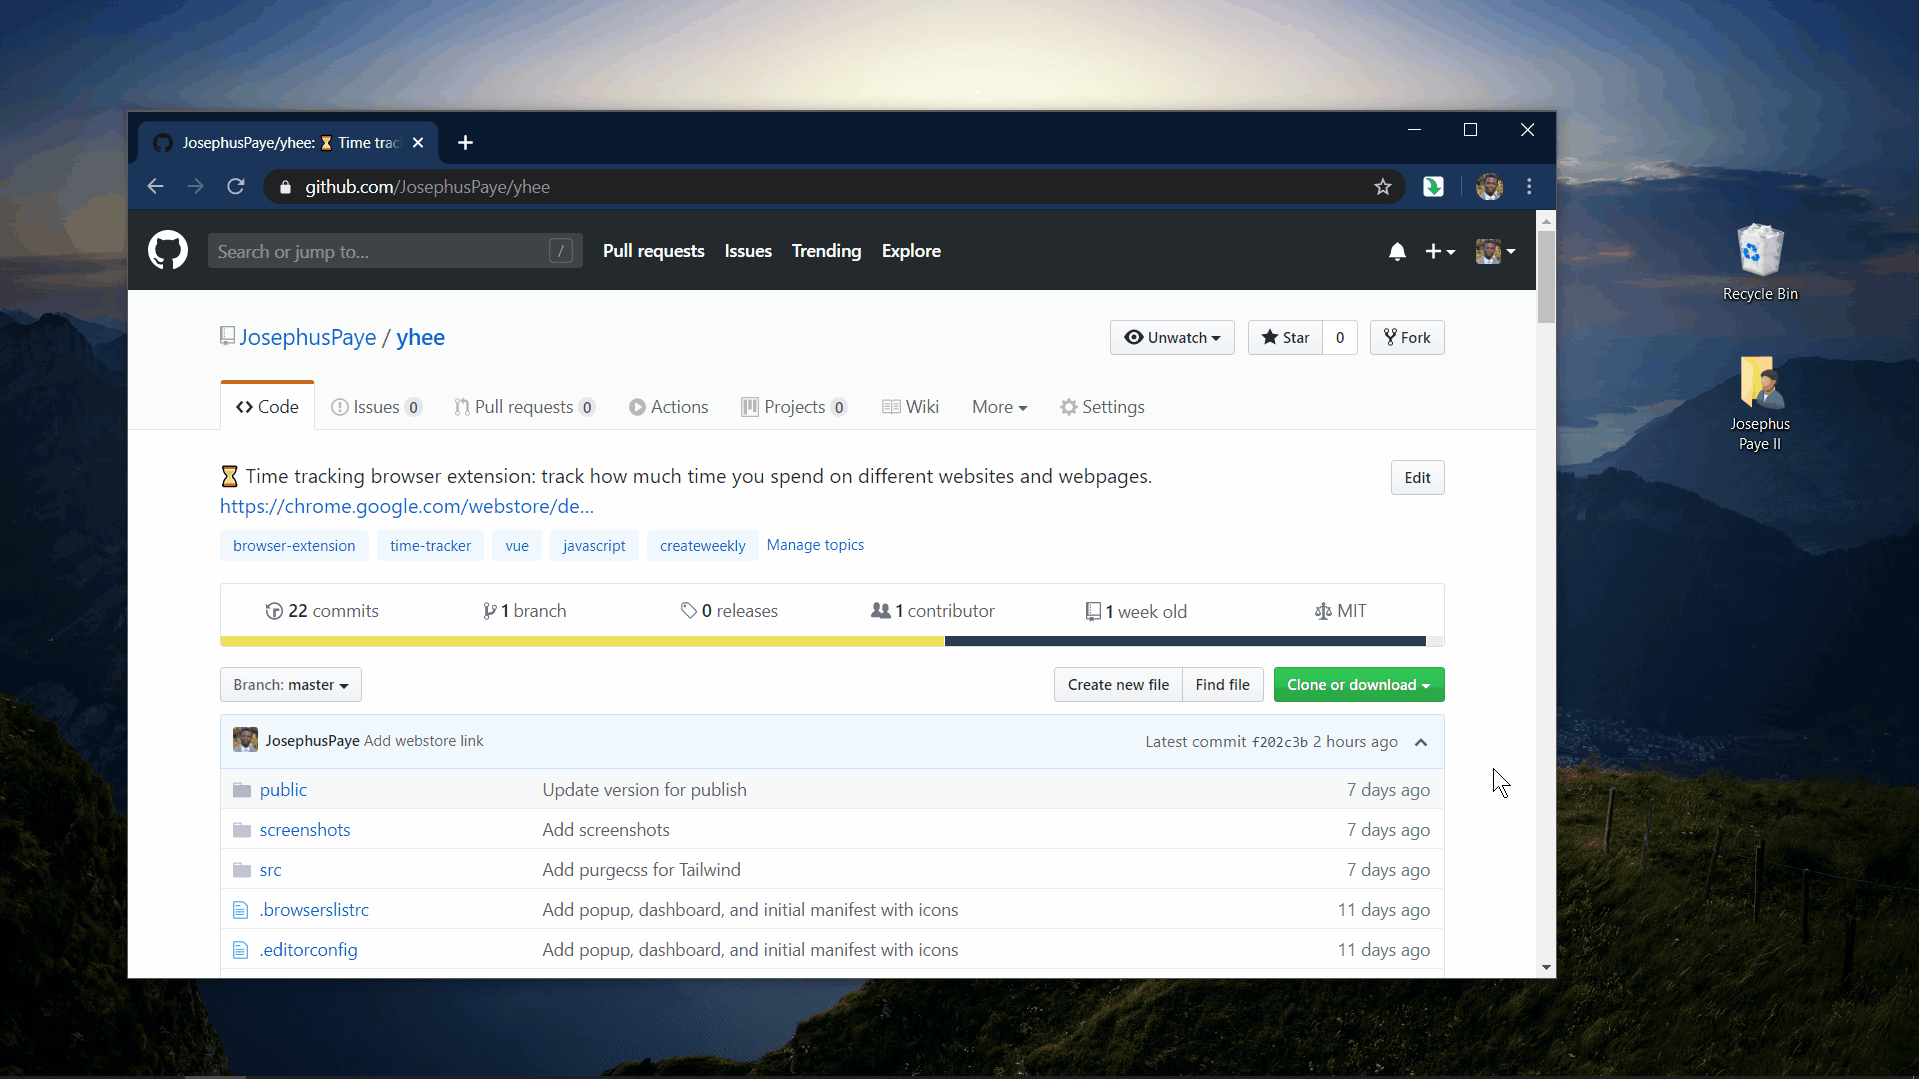Click the dark language bar segment
The height and width of the screenshot is (1079, 1919).
coord(1185,641)
